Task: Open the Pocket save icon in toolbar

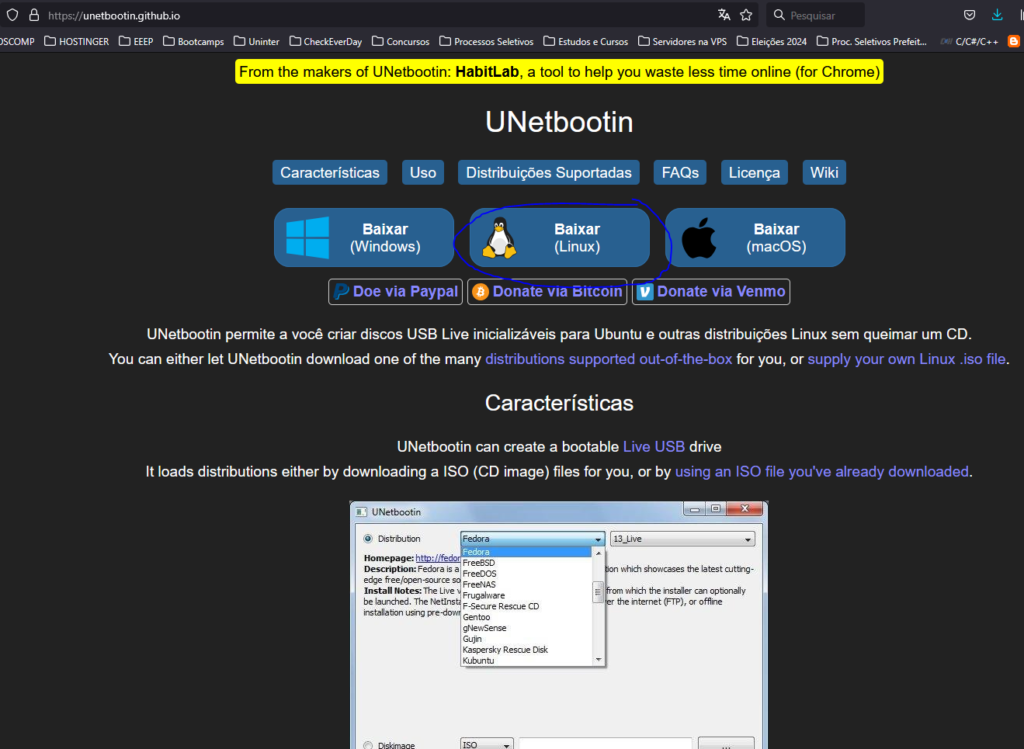Action: pos(969,15)
